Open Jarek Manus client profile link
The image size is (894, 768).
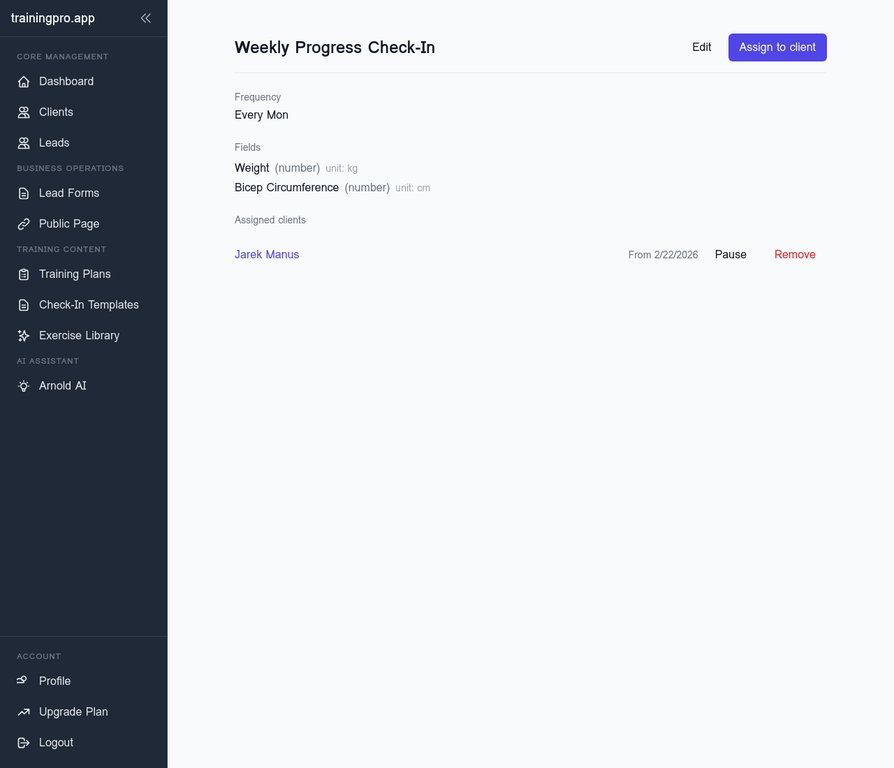tap(267, 254)
